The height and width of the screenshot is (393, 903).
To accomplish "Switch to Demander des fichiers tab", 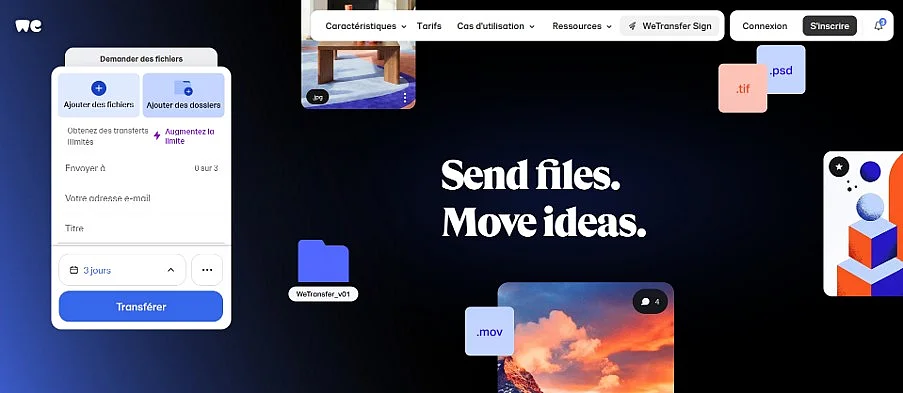I will point(141,58).
